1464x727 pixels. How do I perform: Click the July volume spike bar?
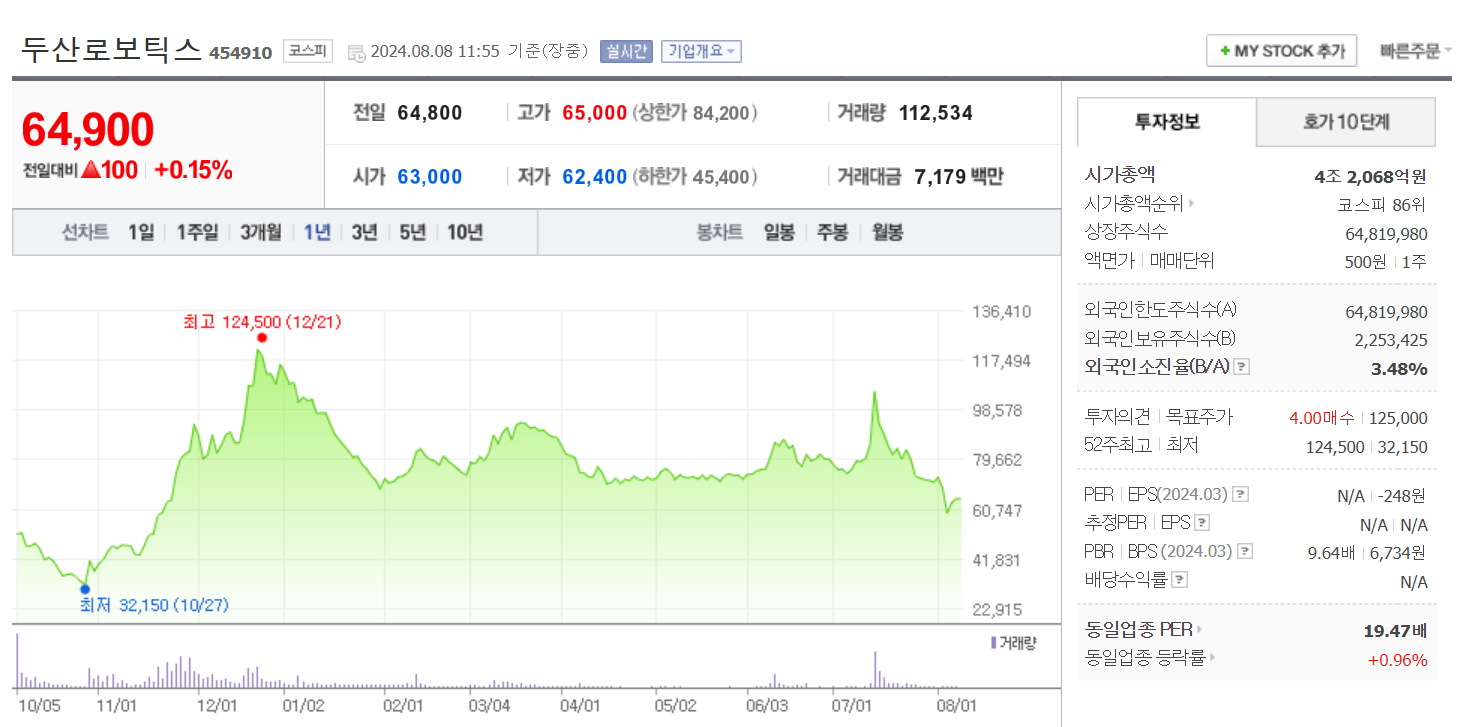point(875,669)
